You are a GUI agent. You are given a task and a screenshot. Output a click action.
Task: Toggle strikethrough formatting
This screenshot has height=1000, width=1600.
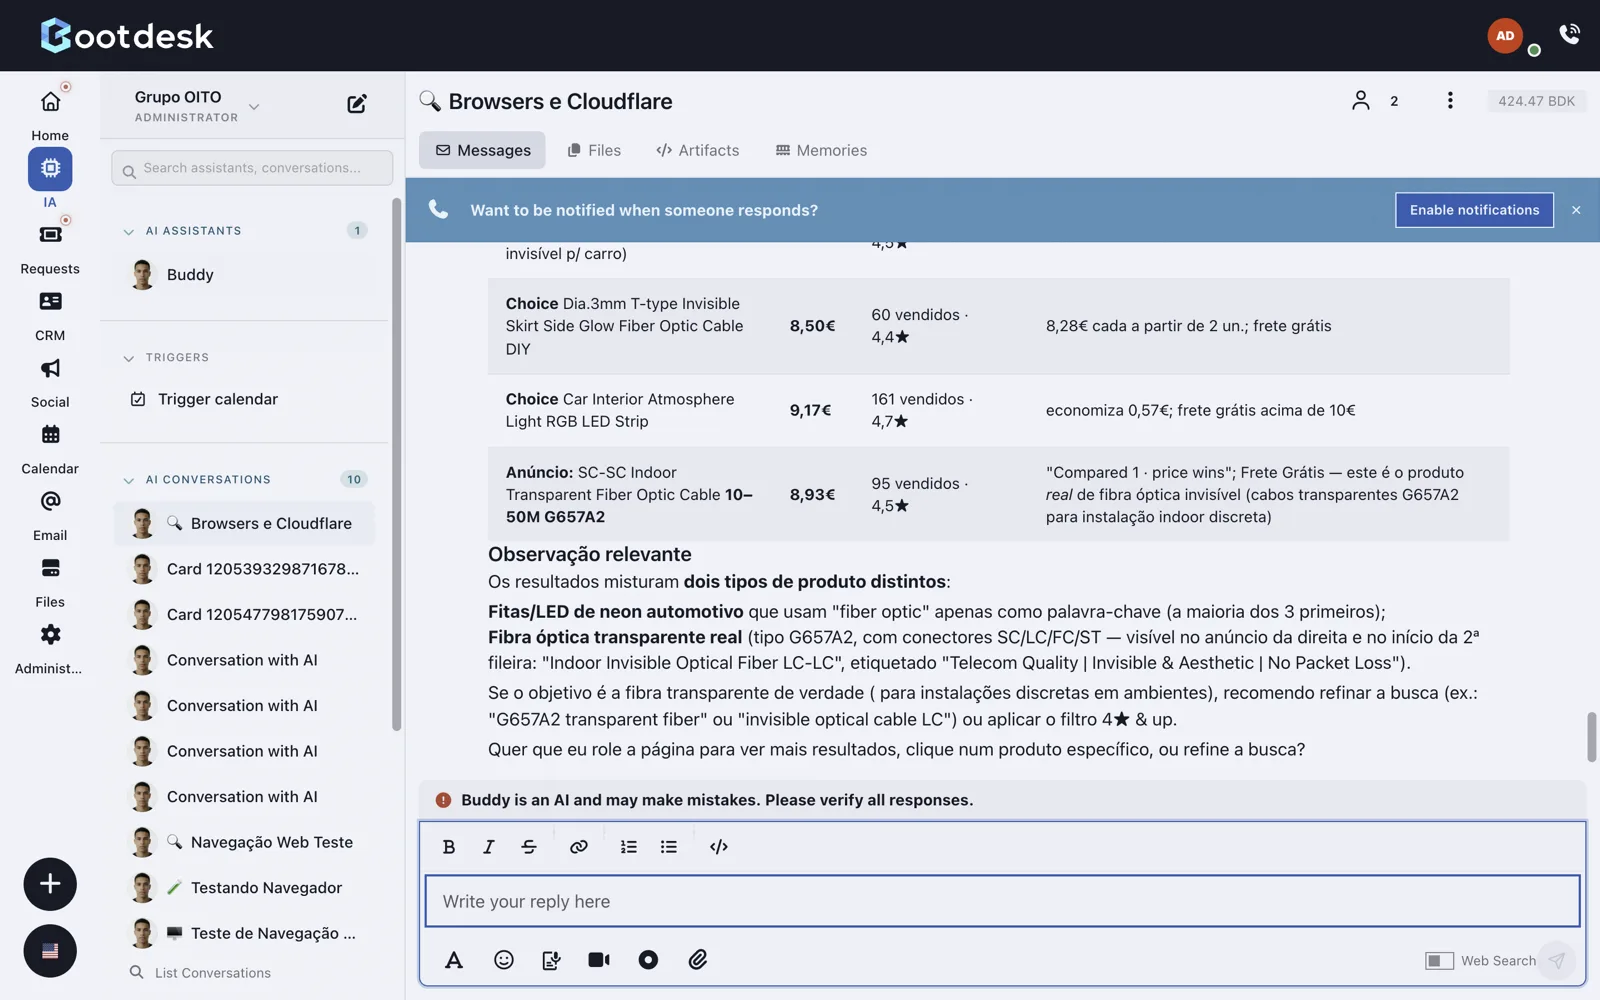pos(529,847)
